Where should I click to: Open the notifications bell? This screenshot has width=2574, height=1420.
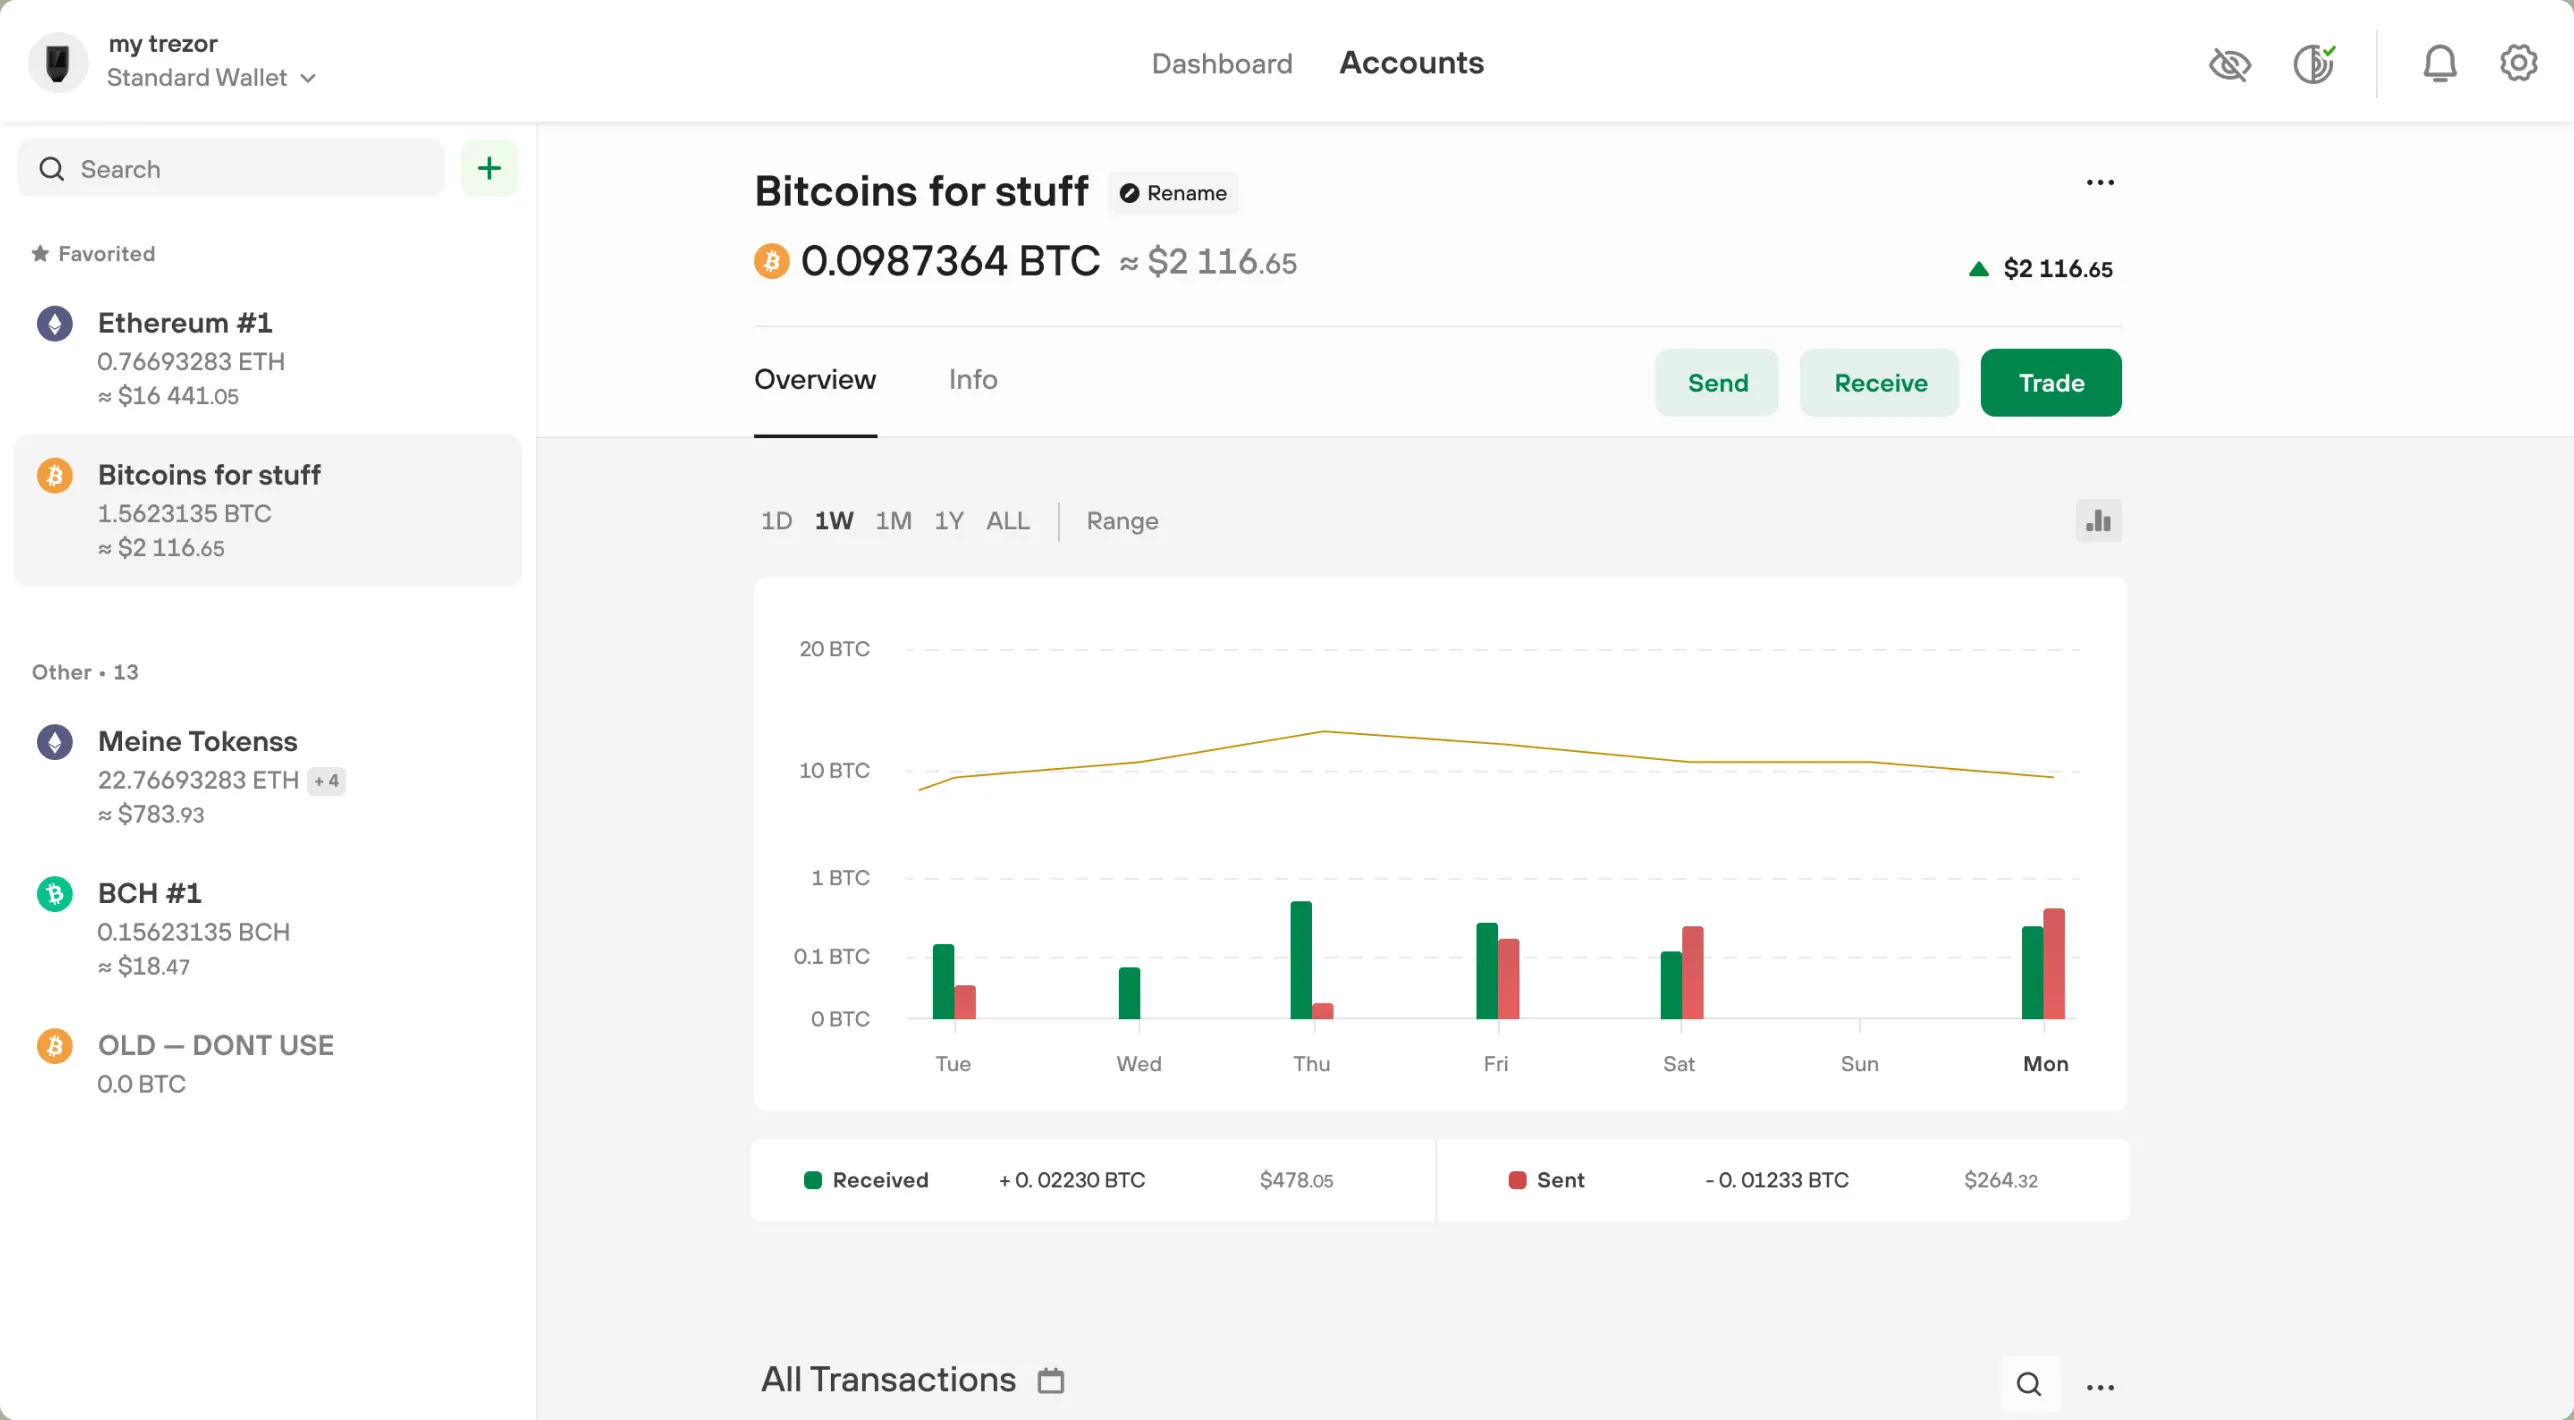(2440, 63)
